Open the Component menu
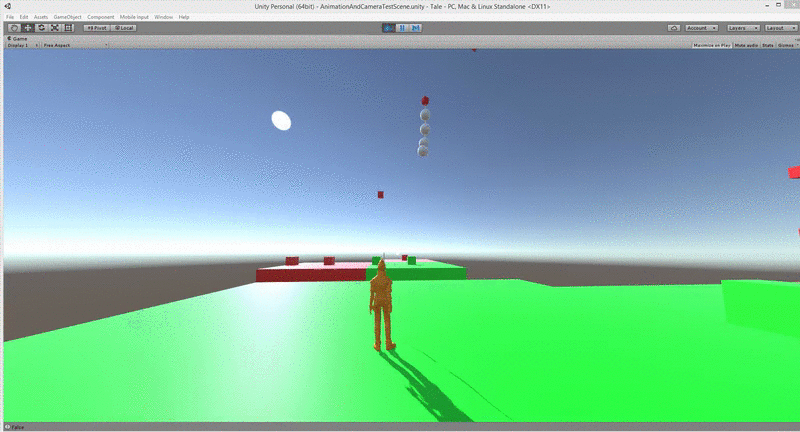 click(100, 17)
